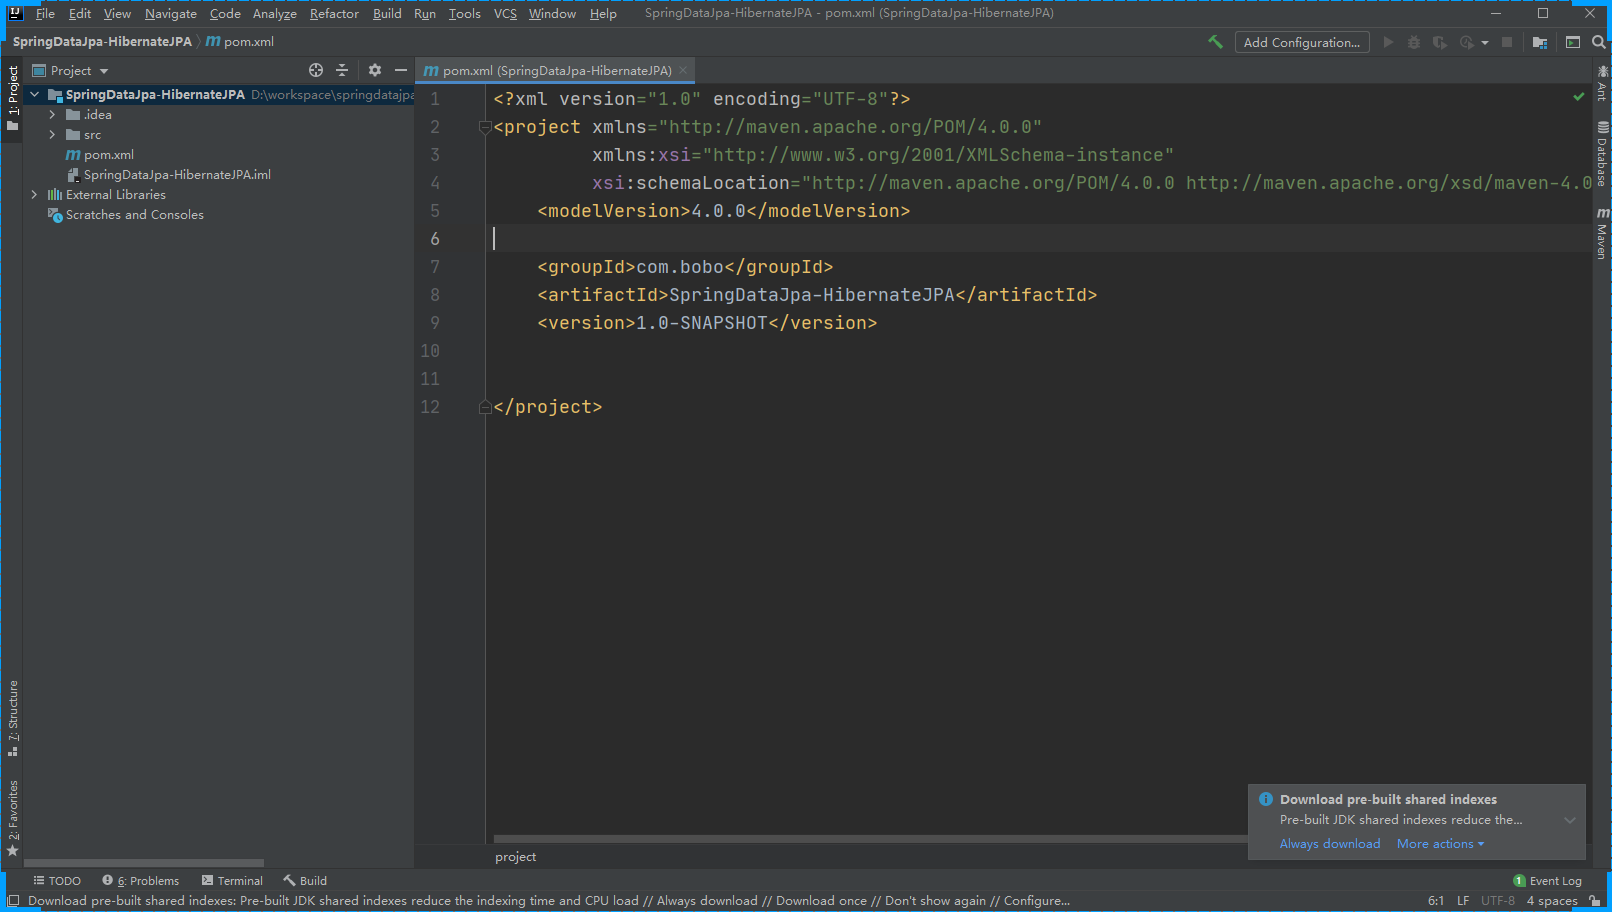The width and height of the screenshot is (1612, 912).
Task: Open the Event Log
Action: point(1547,881)
